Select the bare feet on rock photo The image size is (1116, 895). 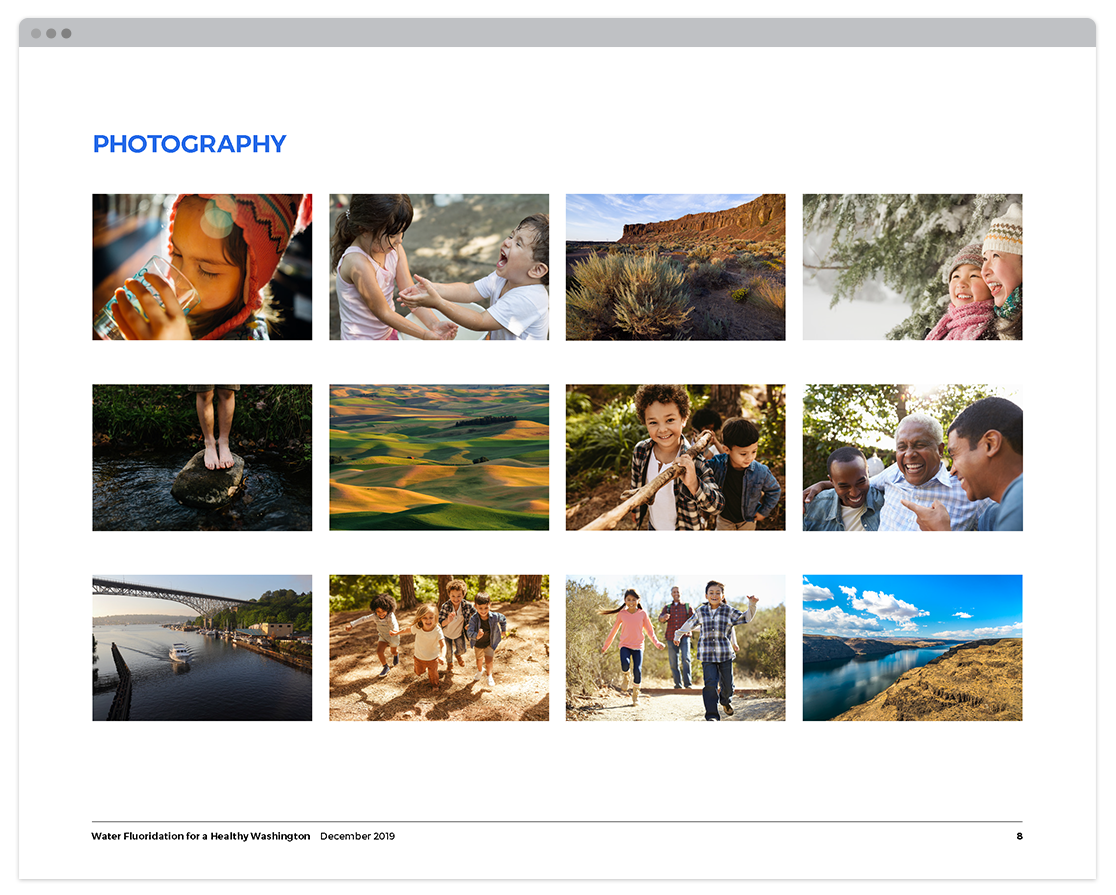coord(202,457)
